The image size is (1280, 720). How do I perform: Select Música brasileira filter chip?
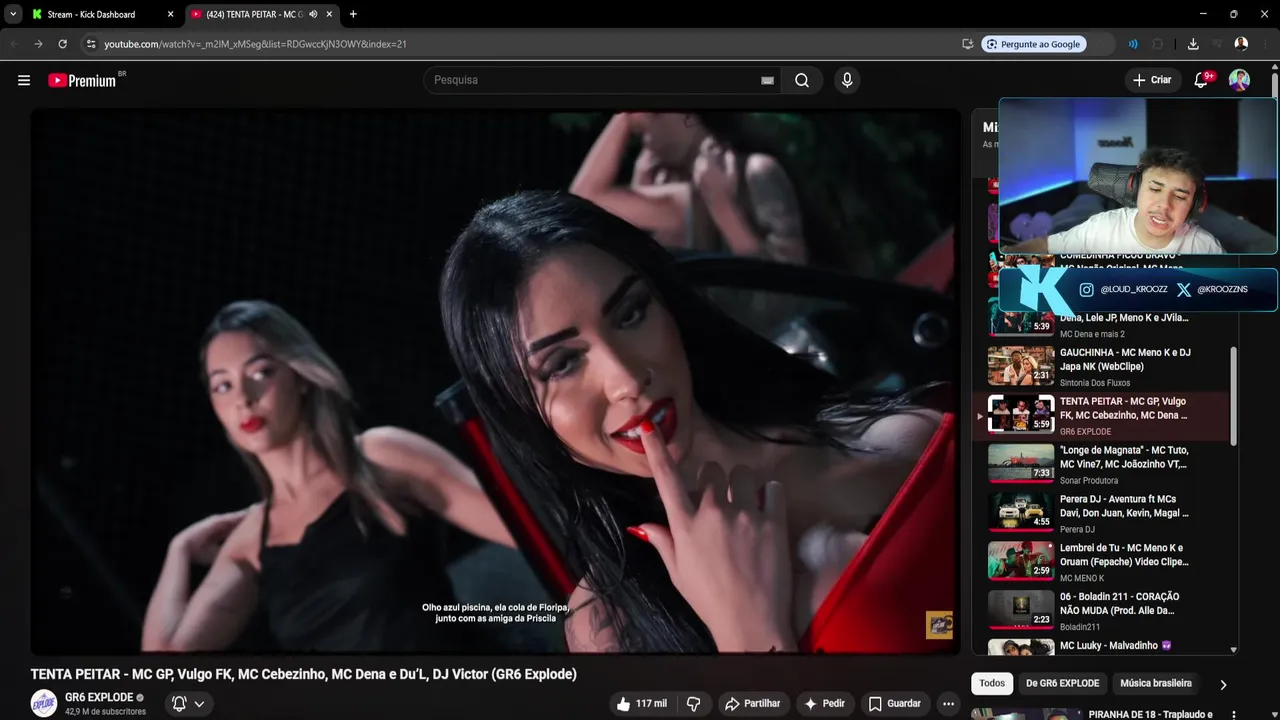click(x=1156, y=683)
